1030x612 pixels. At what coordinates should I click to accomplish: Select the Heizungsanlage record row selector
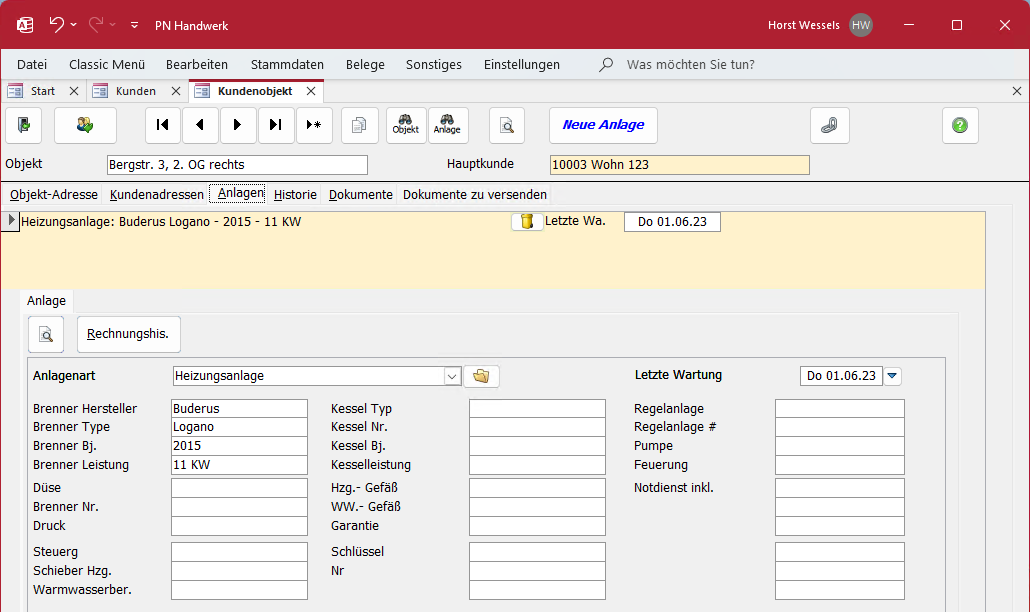click(x=10, y=221)
